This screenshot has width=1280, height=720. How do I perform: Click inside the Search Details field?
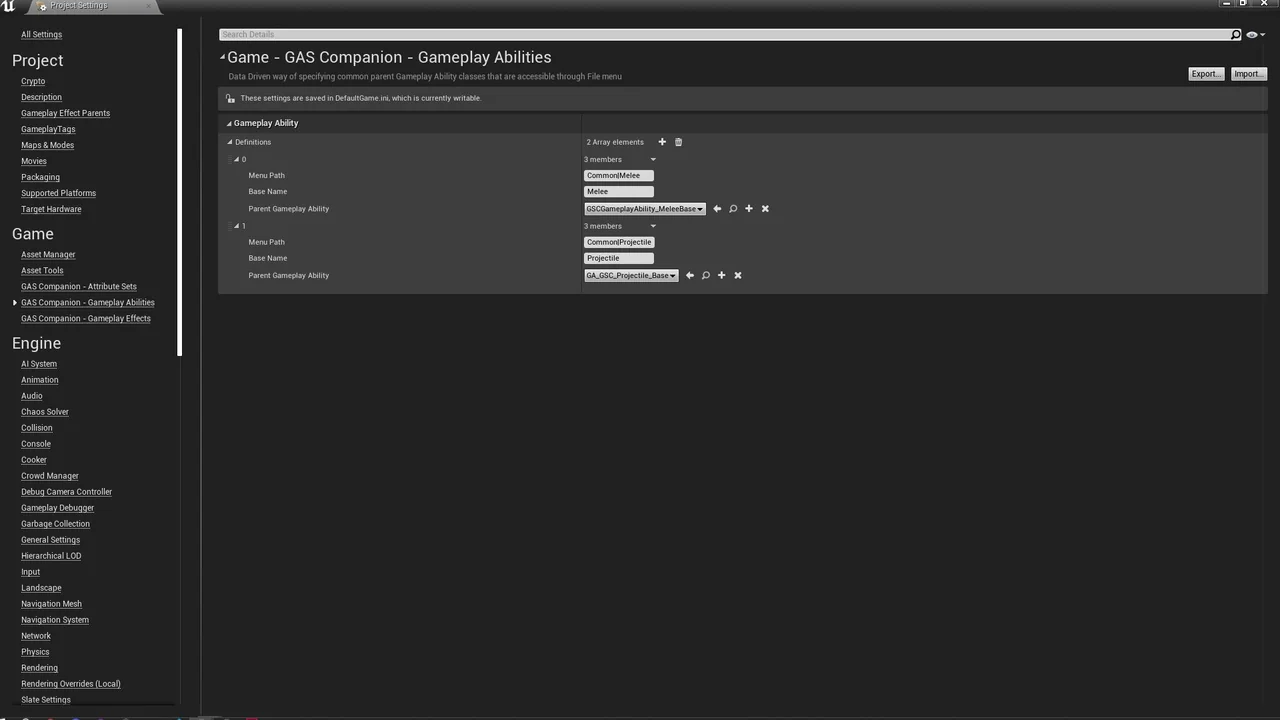coord(600,34)
